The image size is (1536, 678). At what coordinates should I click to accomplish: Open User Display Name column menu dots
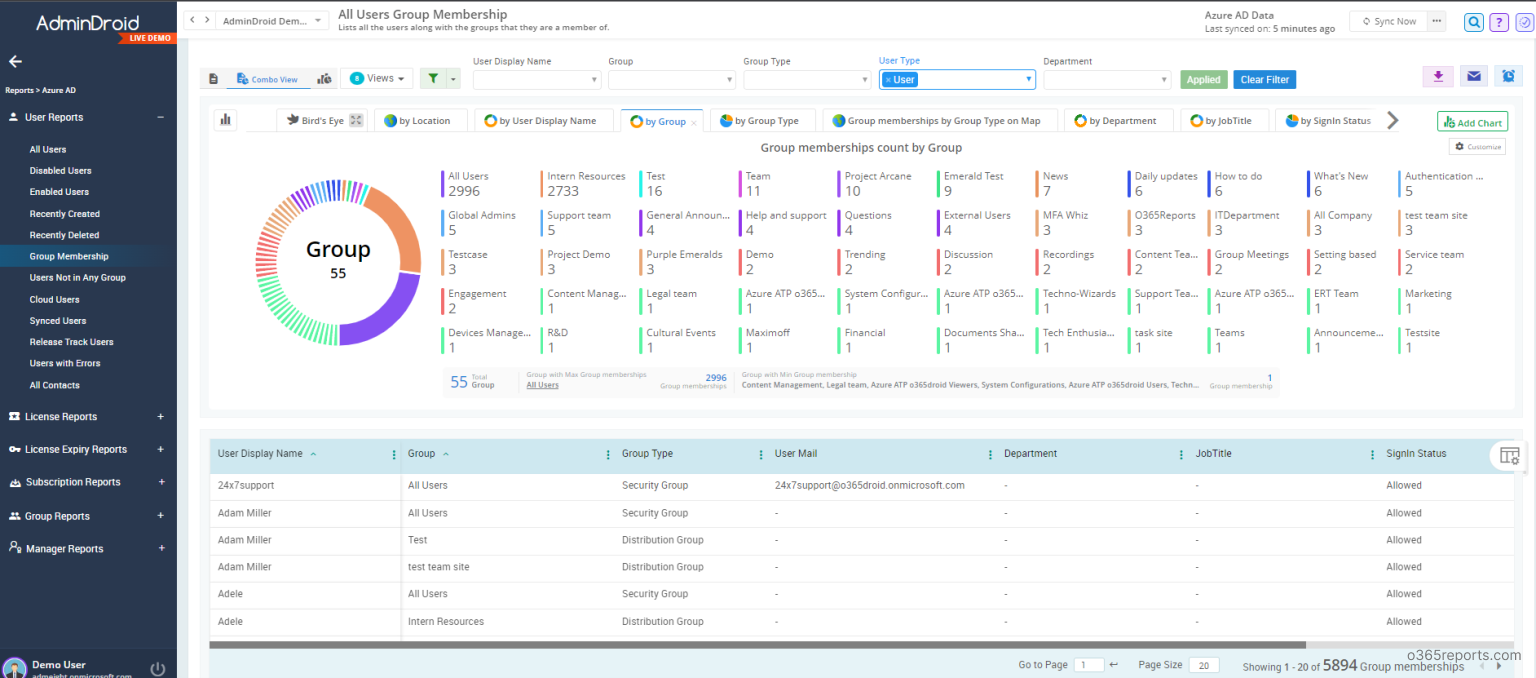point(394,454)
